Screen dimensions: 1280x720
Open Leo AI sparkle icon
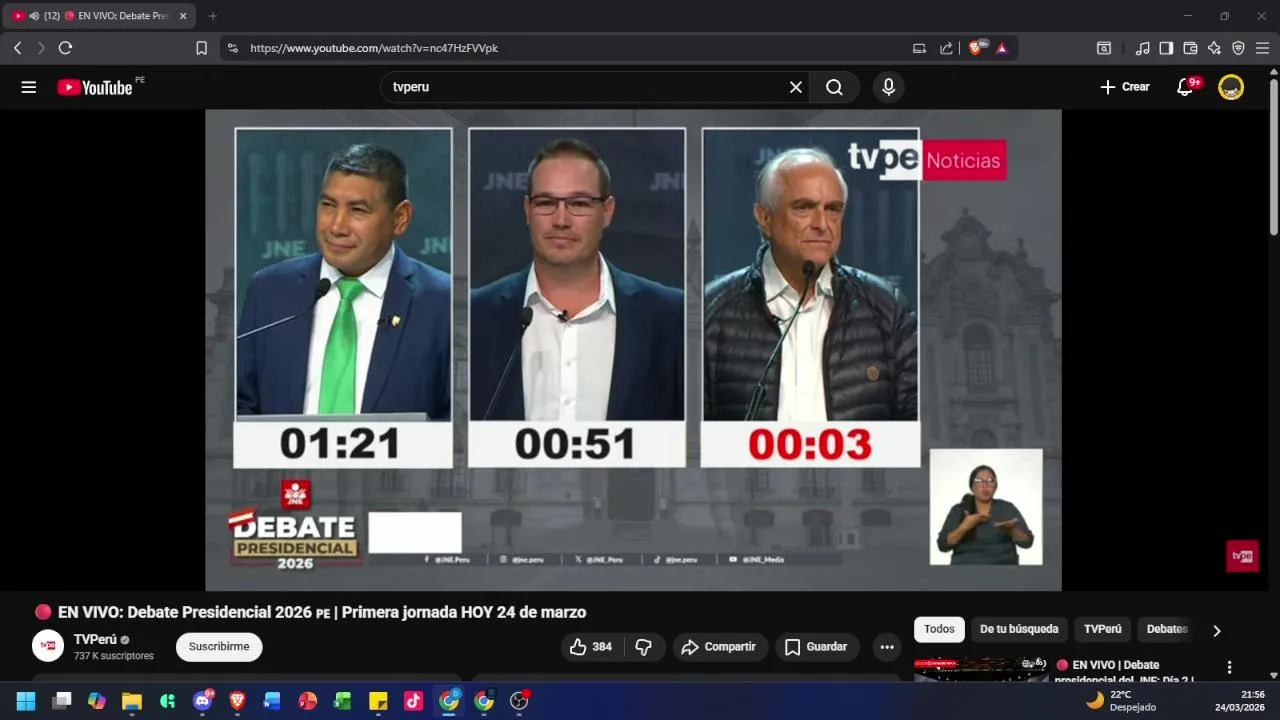(x=1214, y=48)
